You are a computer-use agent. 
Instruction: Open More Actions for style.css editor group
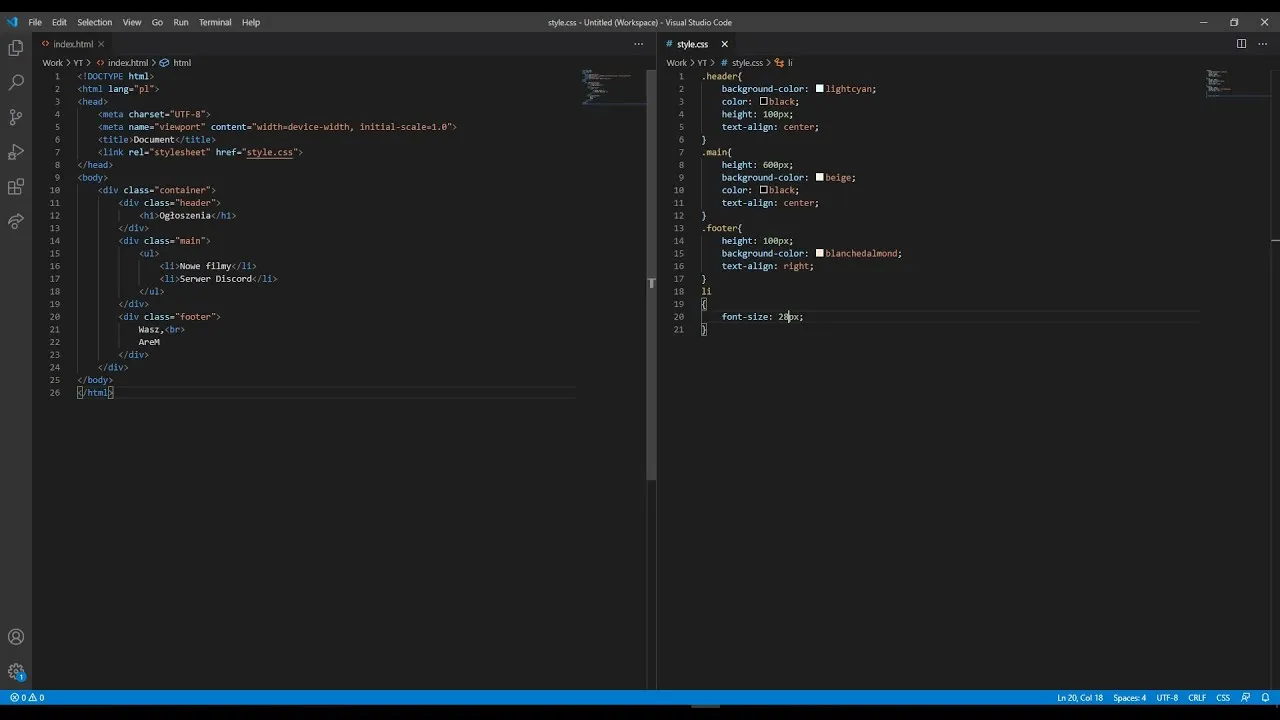[1260, 44]
